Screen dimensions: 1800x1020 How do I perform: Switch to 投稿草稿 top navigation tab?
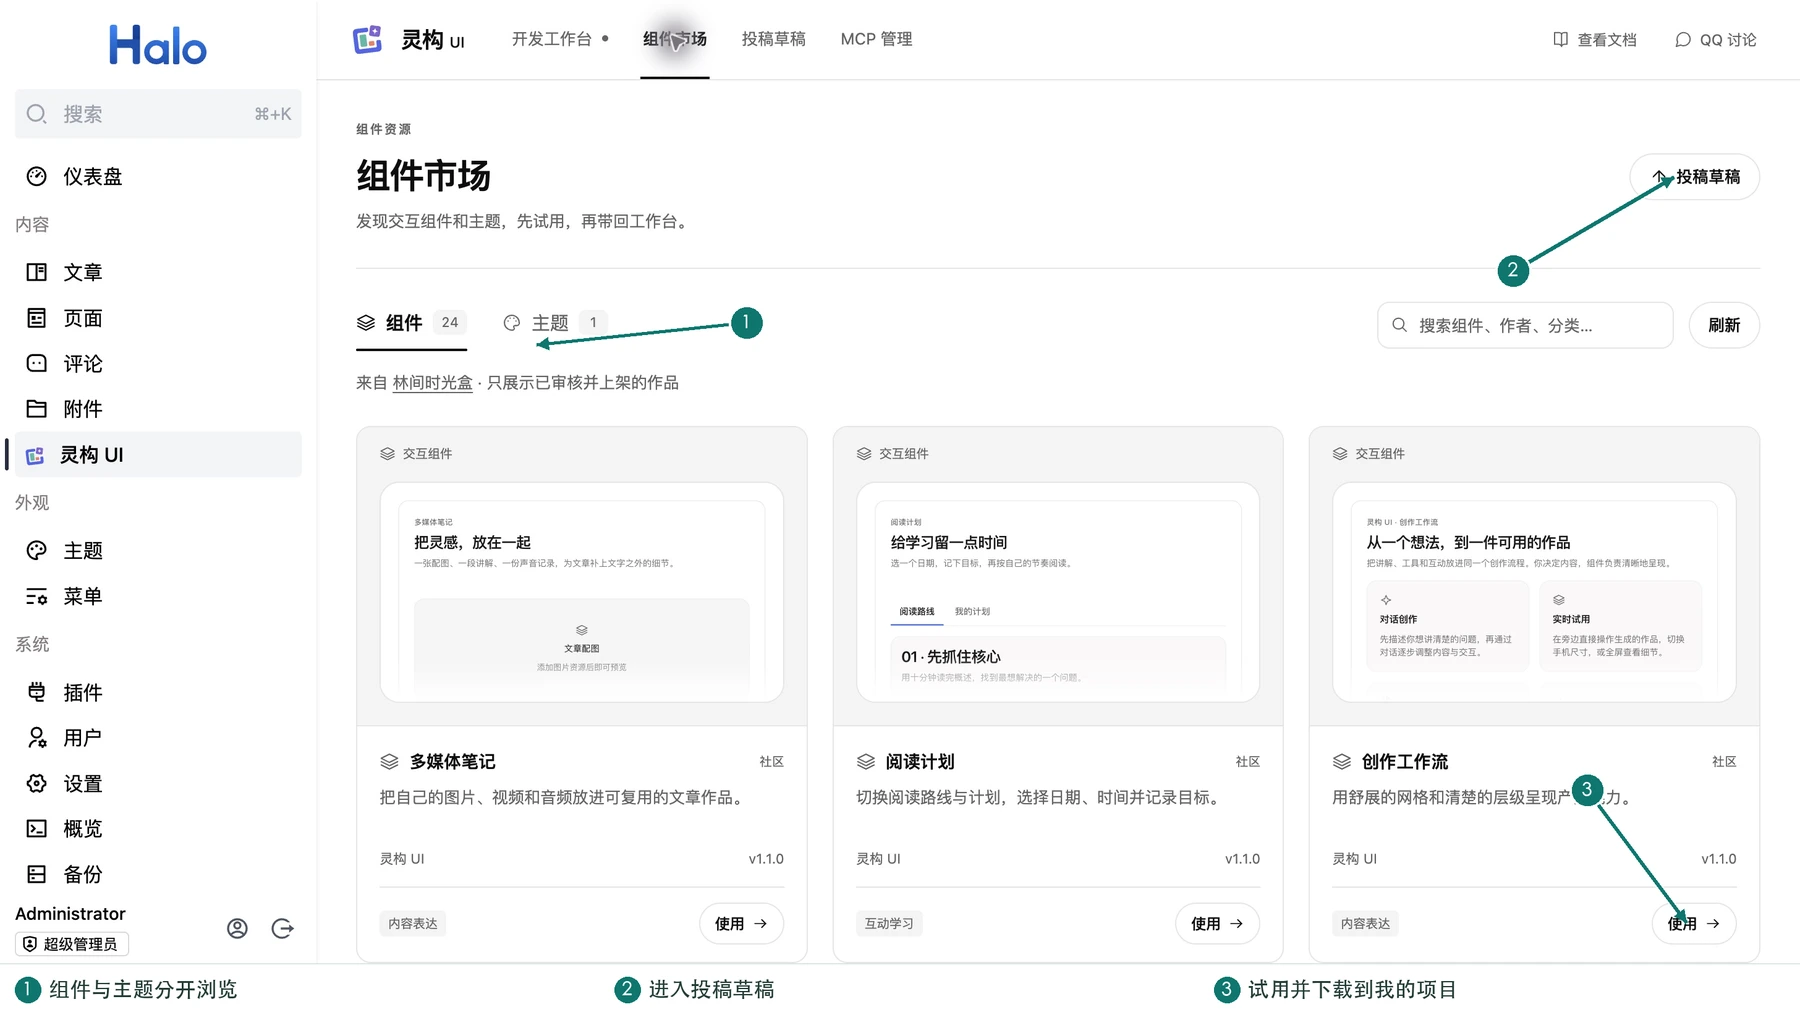point(773,39)
